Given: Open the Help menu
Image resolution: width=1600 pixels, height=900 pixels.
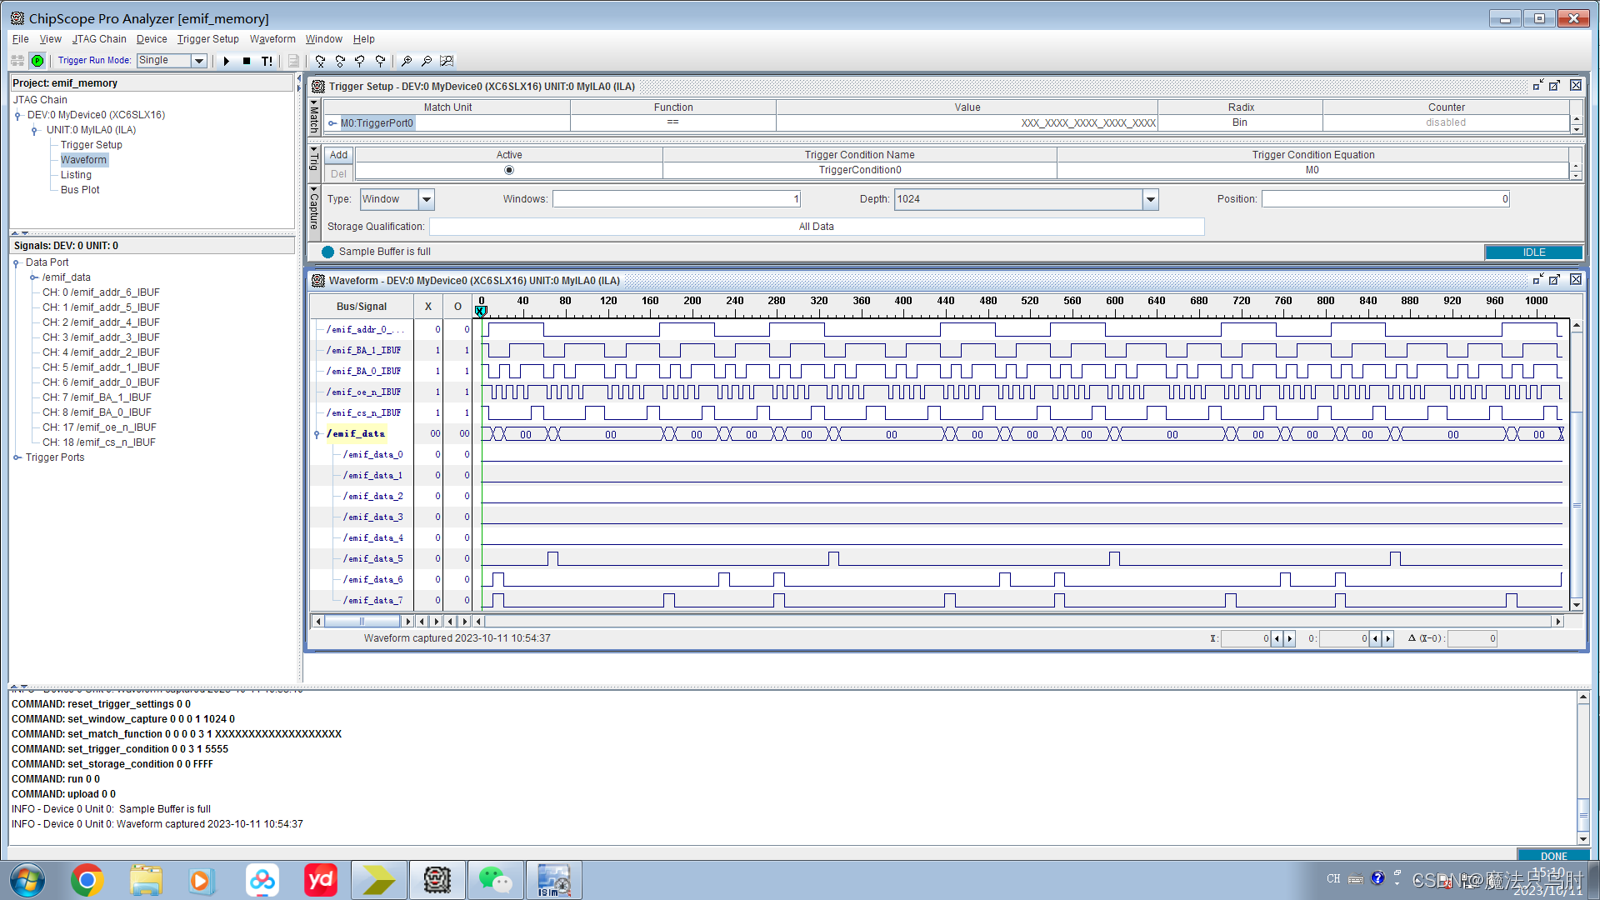Looking at the screenshot, I should coord(364,39).
